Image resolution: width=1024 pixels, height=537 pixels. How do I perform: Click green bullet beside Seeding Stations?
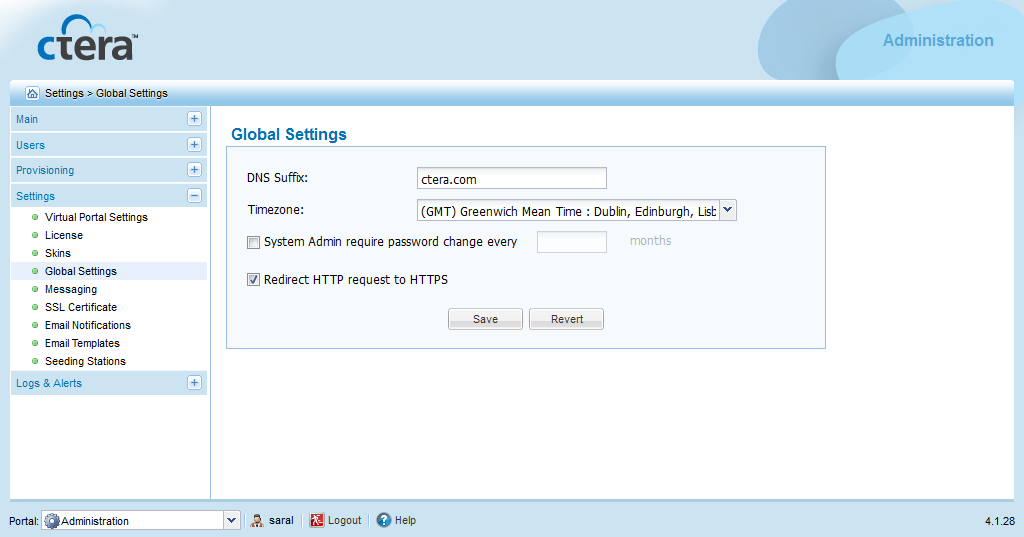tap(35, 361)
